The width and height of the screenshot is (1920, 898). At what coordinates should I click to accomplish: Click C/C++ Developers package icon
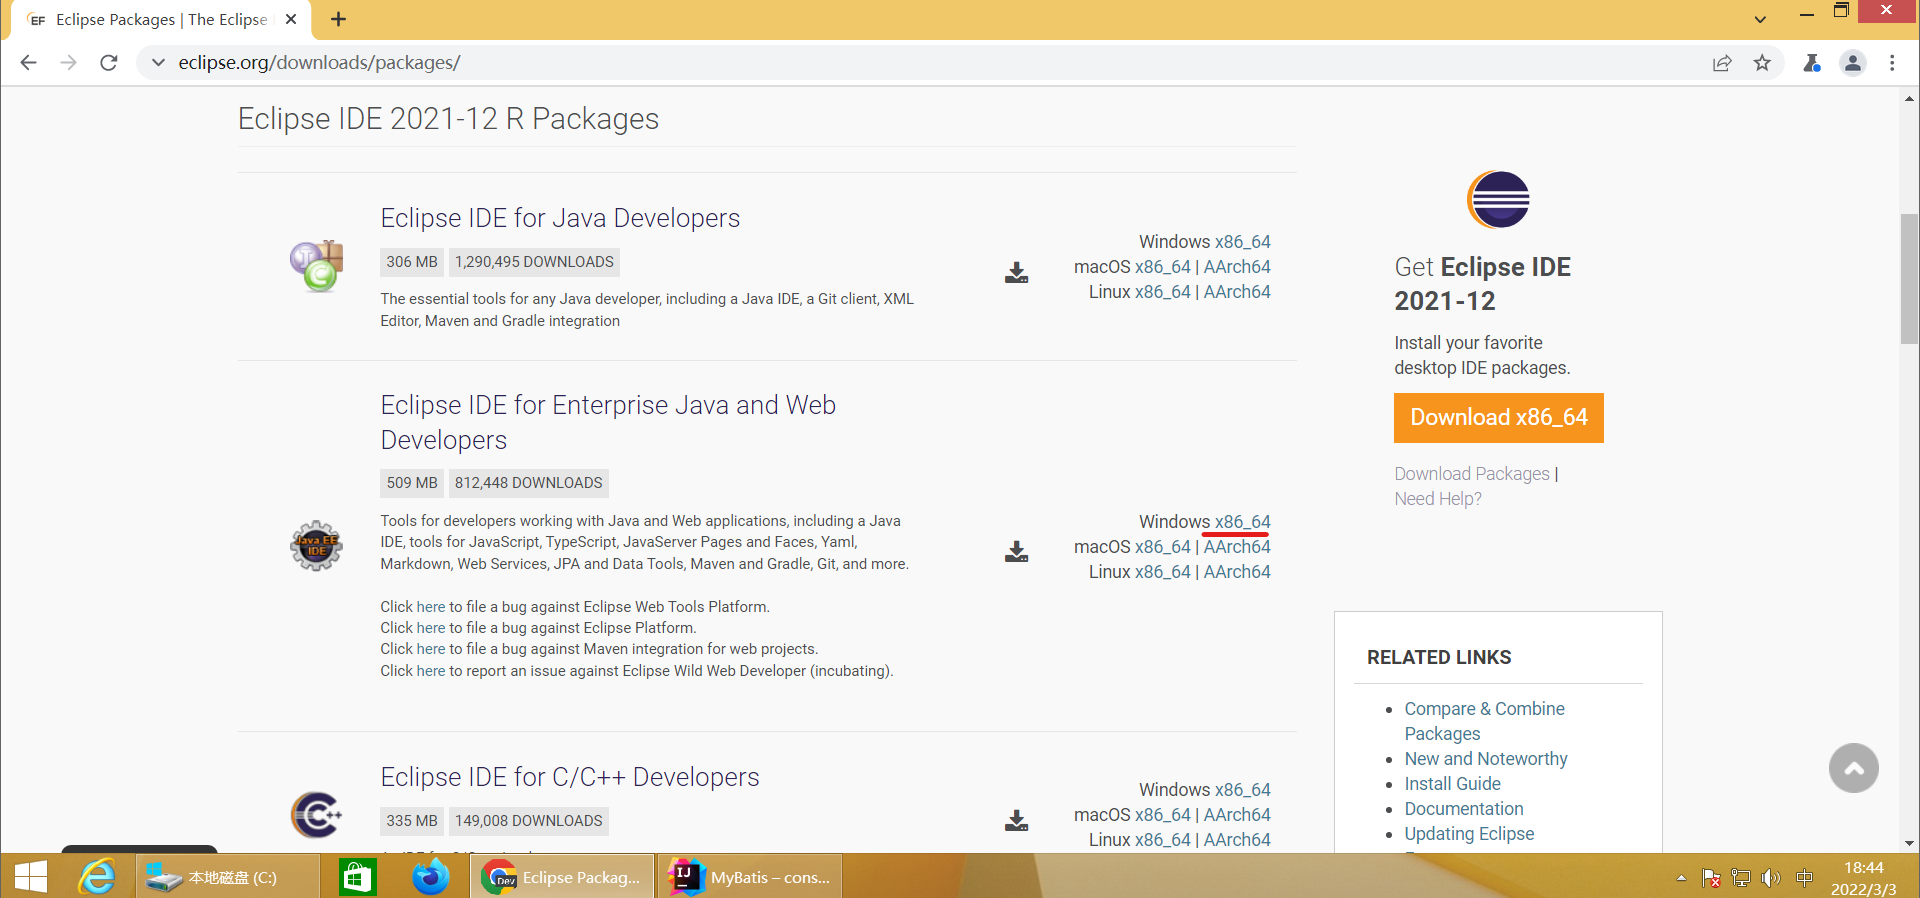click(x=316, y=814)
